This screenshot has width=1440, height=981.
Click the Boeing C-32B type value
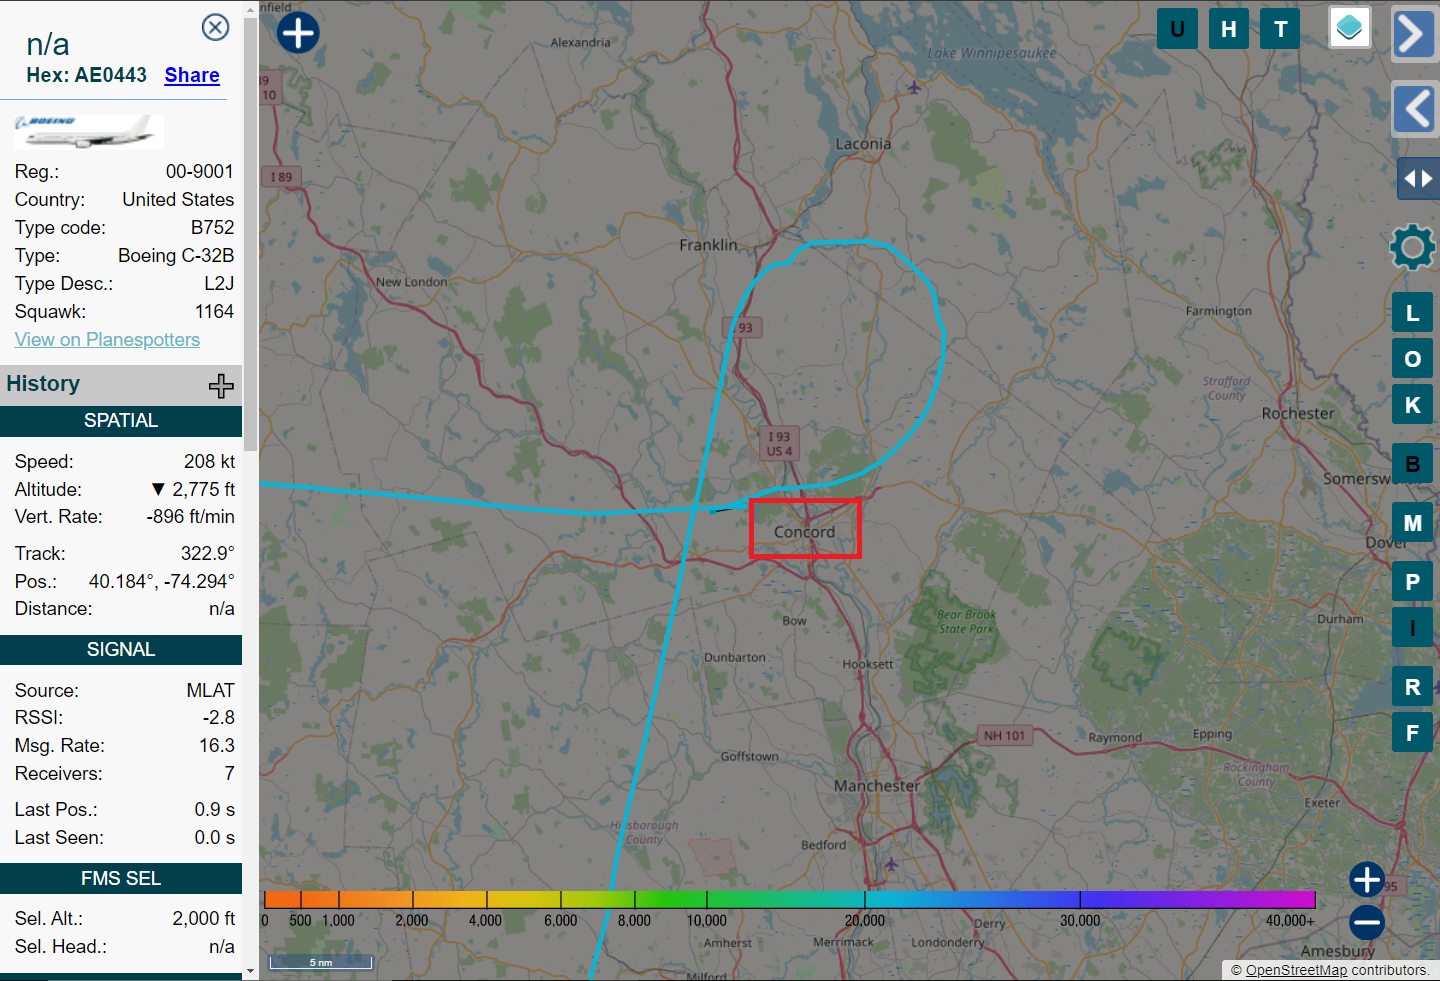click(176, 256)
